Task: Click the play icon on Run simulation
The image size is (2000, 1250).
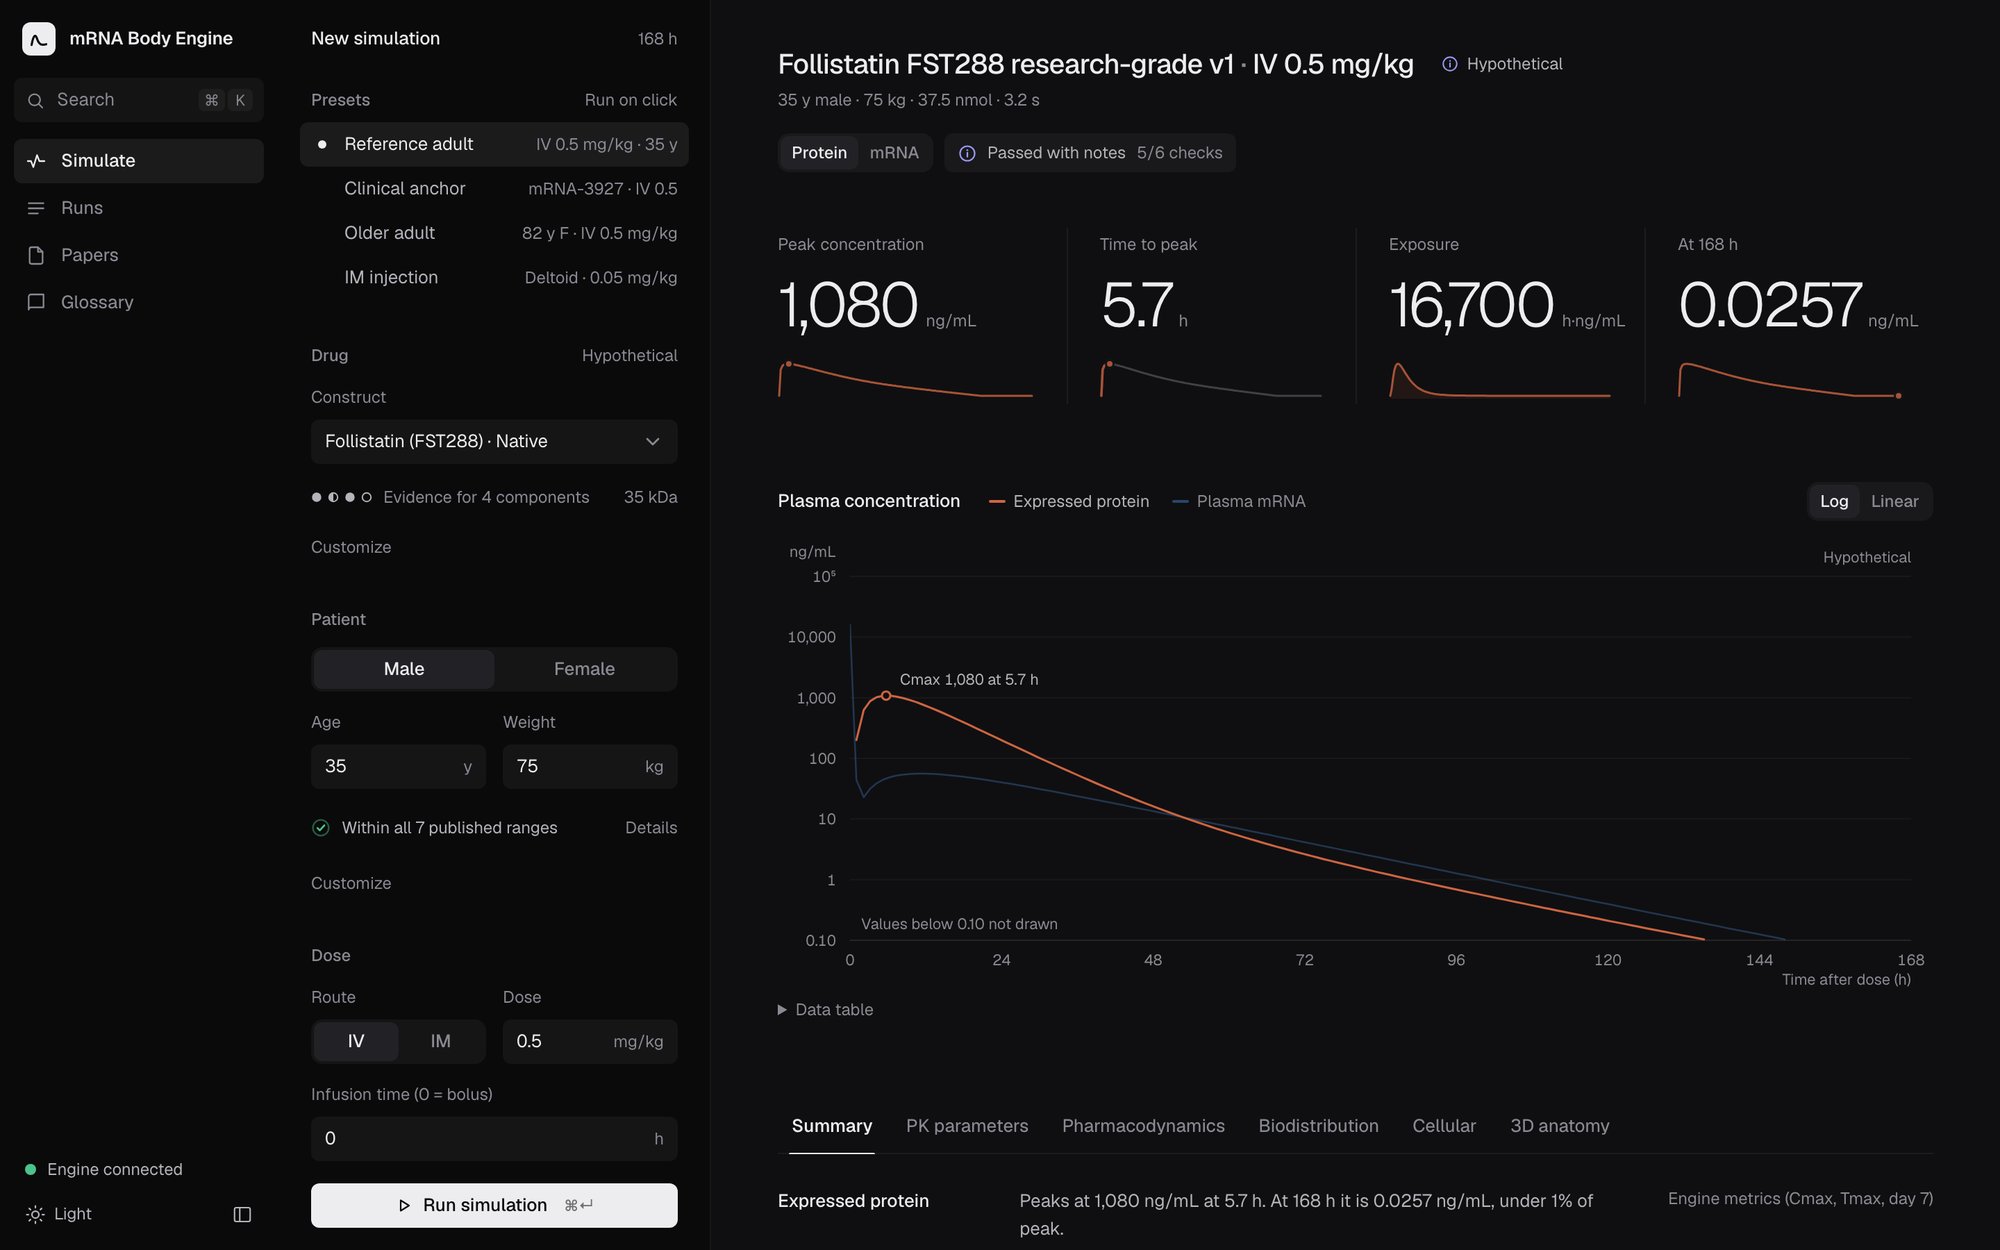Action: [404, 1206]
